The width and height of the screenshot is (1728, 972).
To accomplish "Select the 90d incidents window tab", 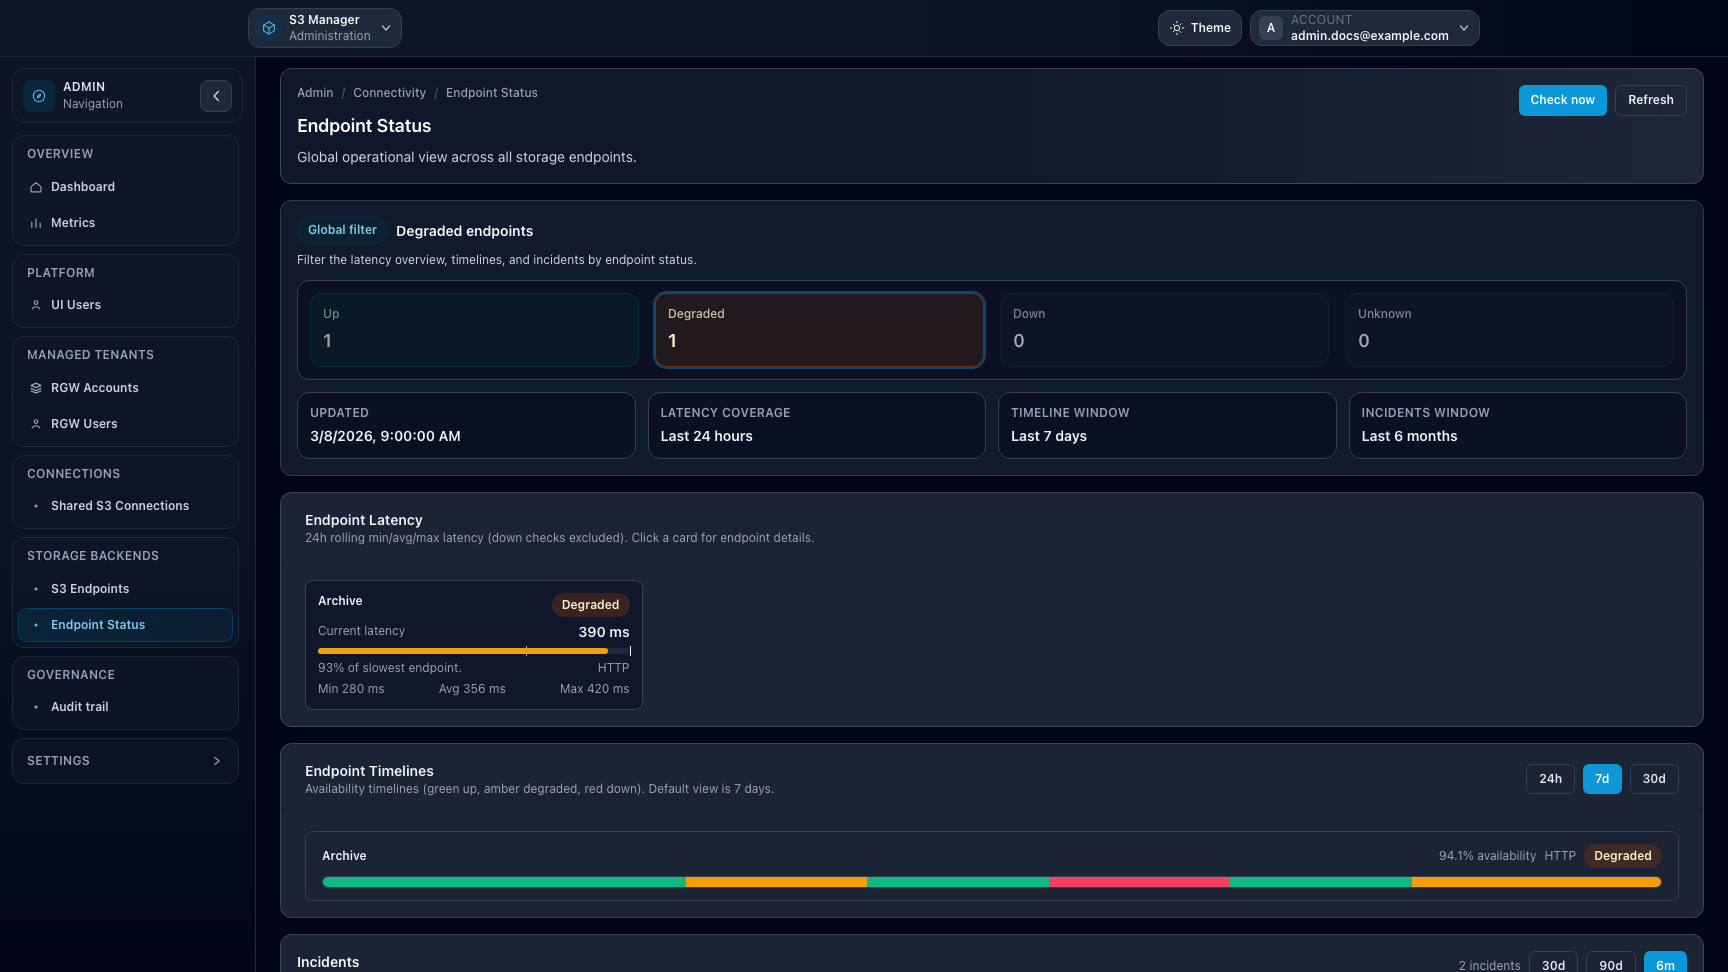I will point(1610,964).
